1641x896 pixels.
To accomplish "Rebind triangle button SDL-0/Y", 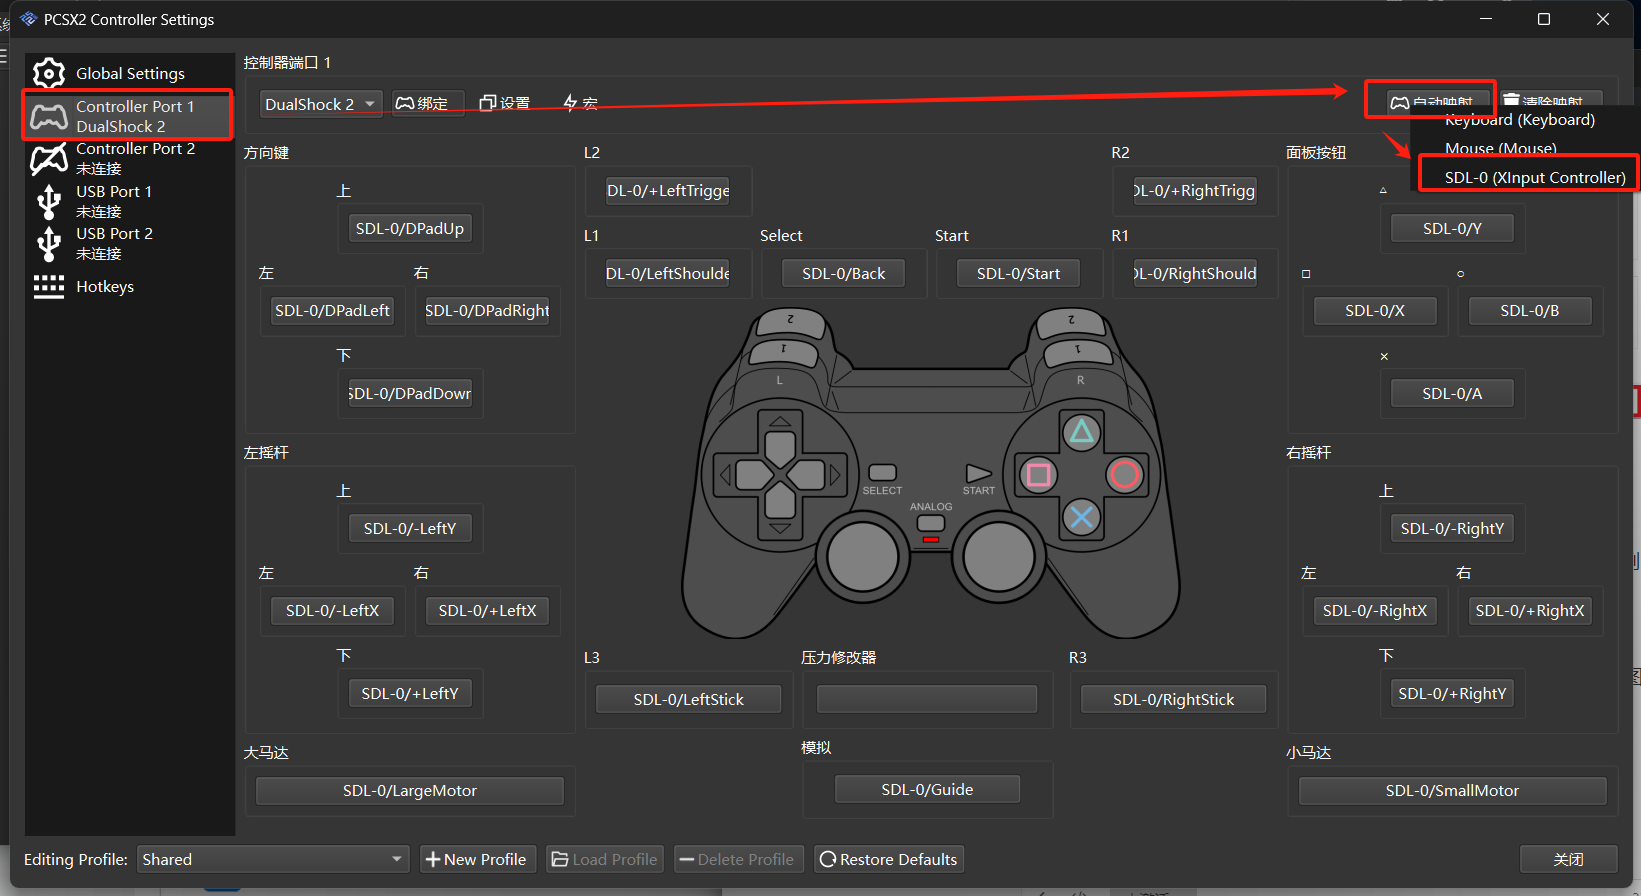I will coord(1452,228).
